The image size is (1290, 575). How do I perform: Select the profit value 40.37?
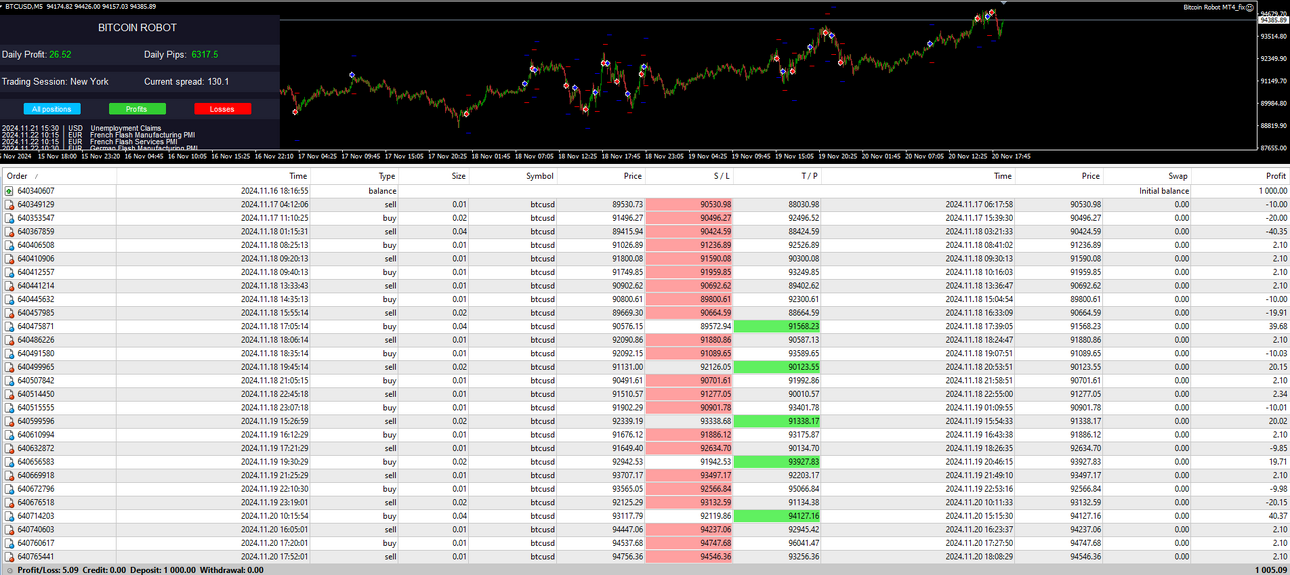(x=1278, y=516)
